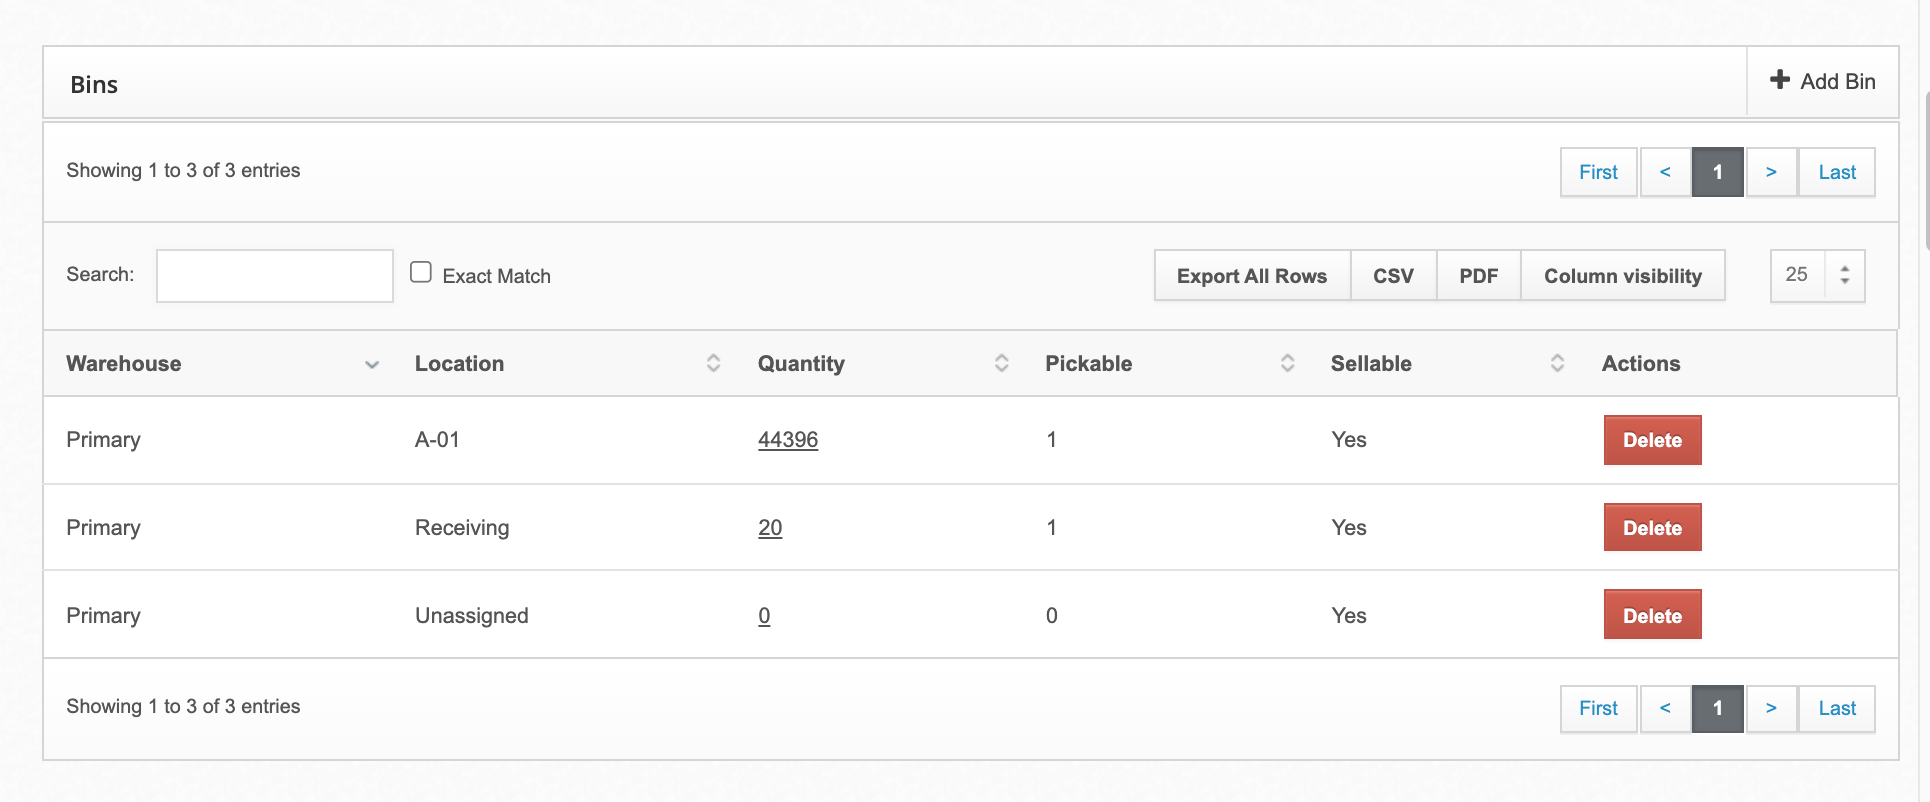The width and height of the screenshot is (1930, 802).
Task: Open quantity 44396 link
Action: [x=787, y=440]
